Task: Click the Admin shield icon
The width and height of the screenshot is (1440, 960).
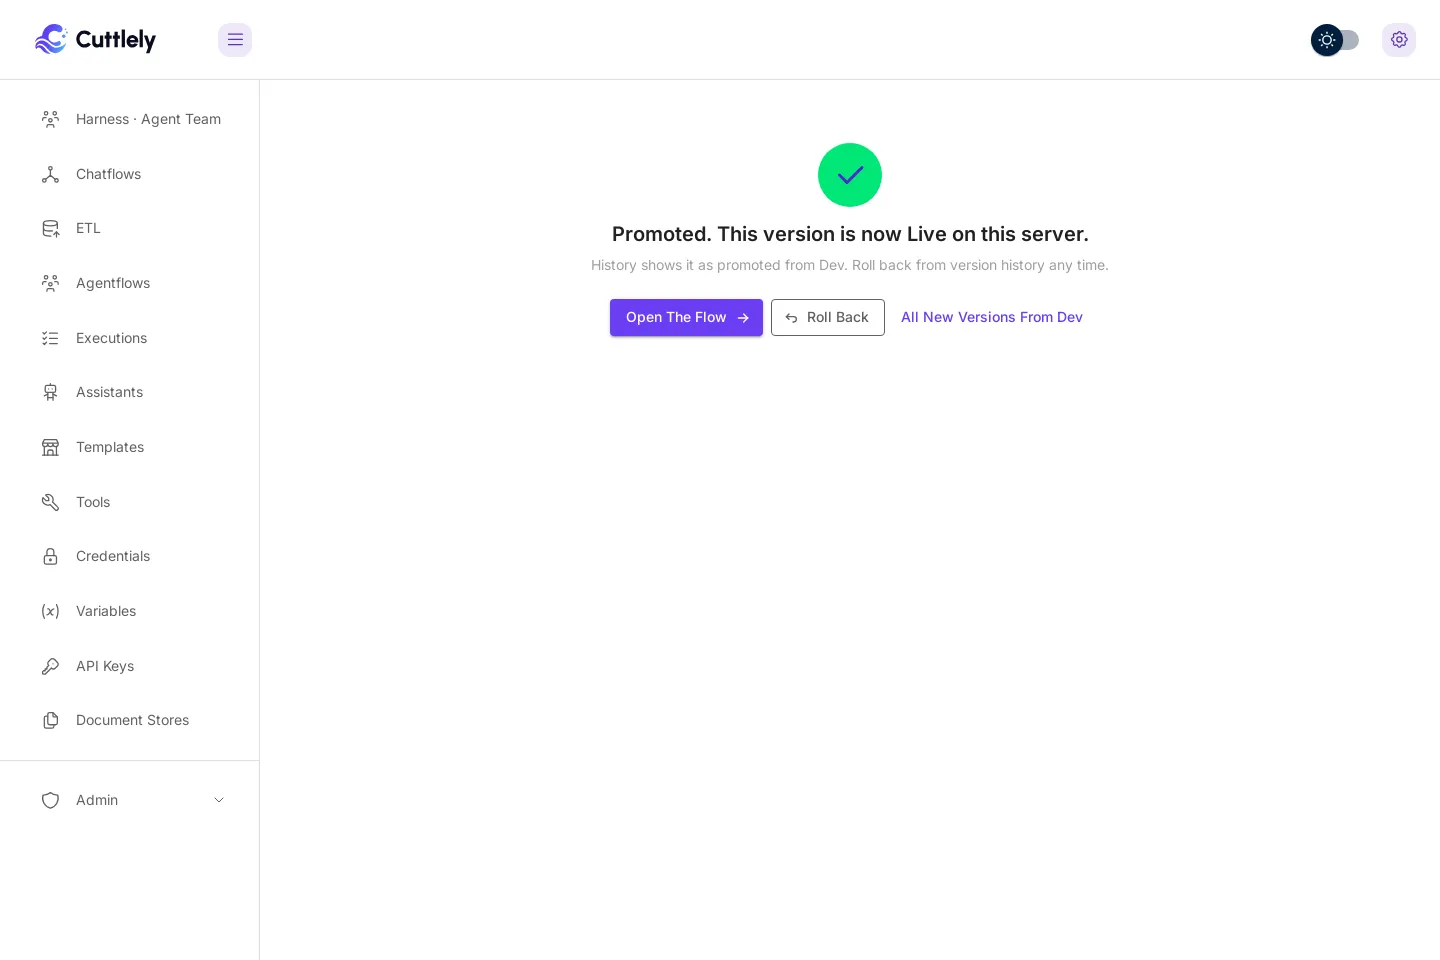Action: [50, 800]
